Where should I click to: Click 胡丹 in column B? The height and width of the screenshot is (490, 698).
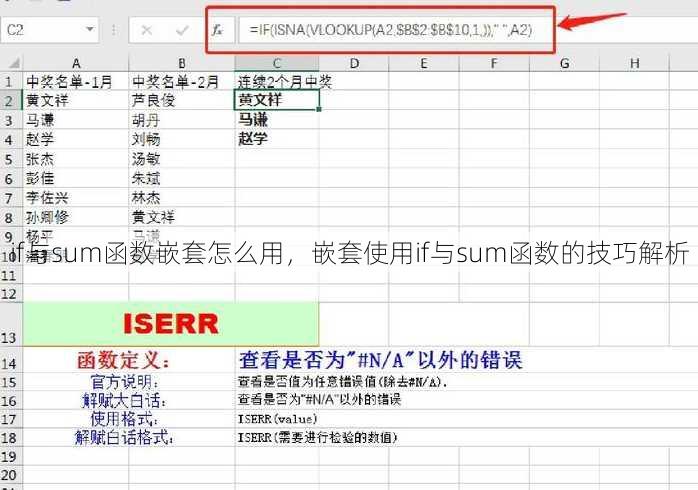(x=182, y=120)
